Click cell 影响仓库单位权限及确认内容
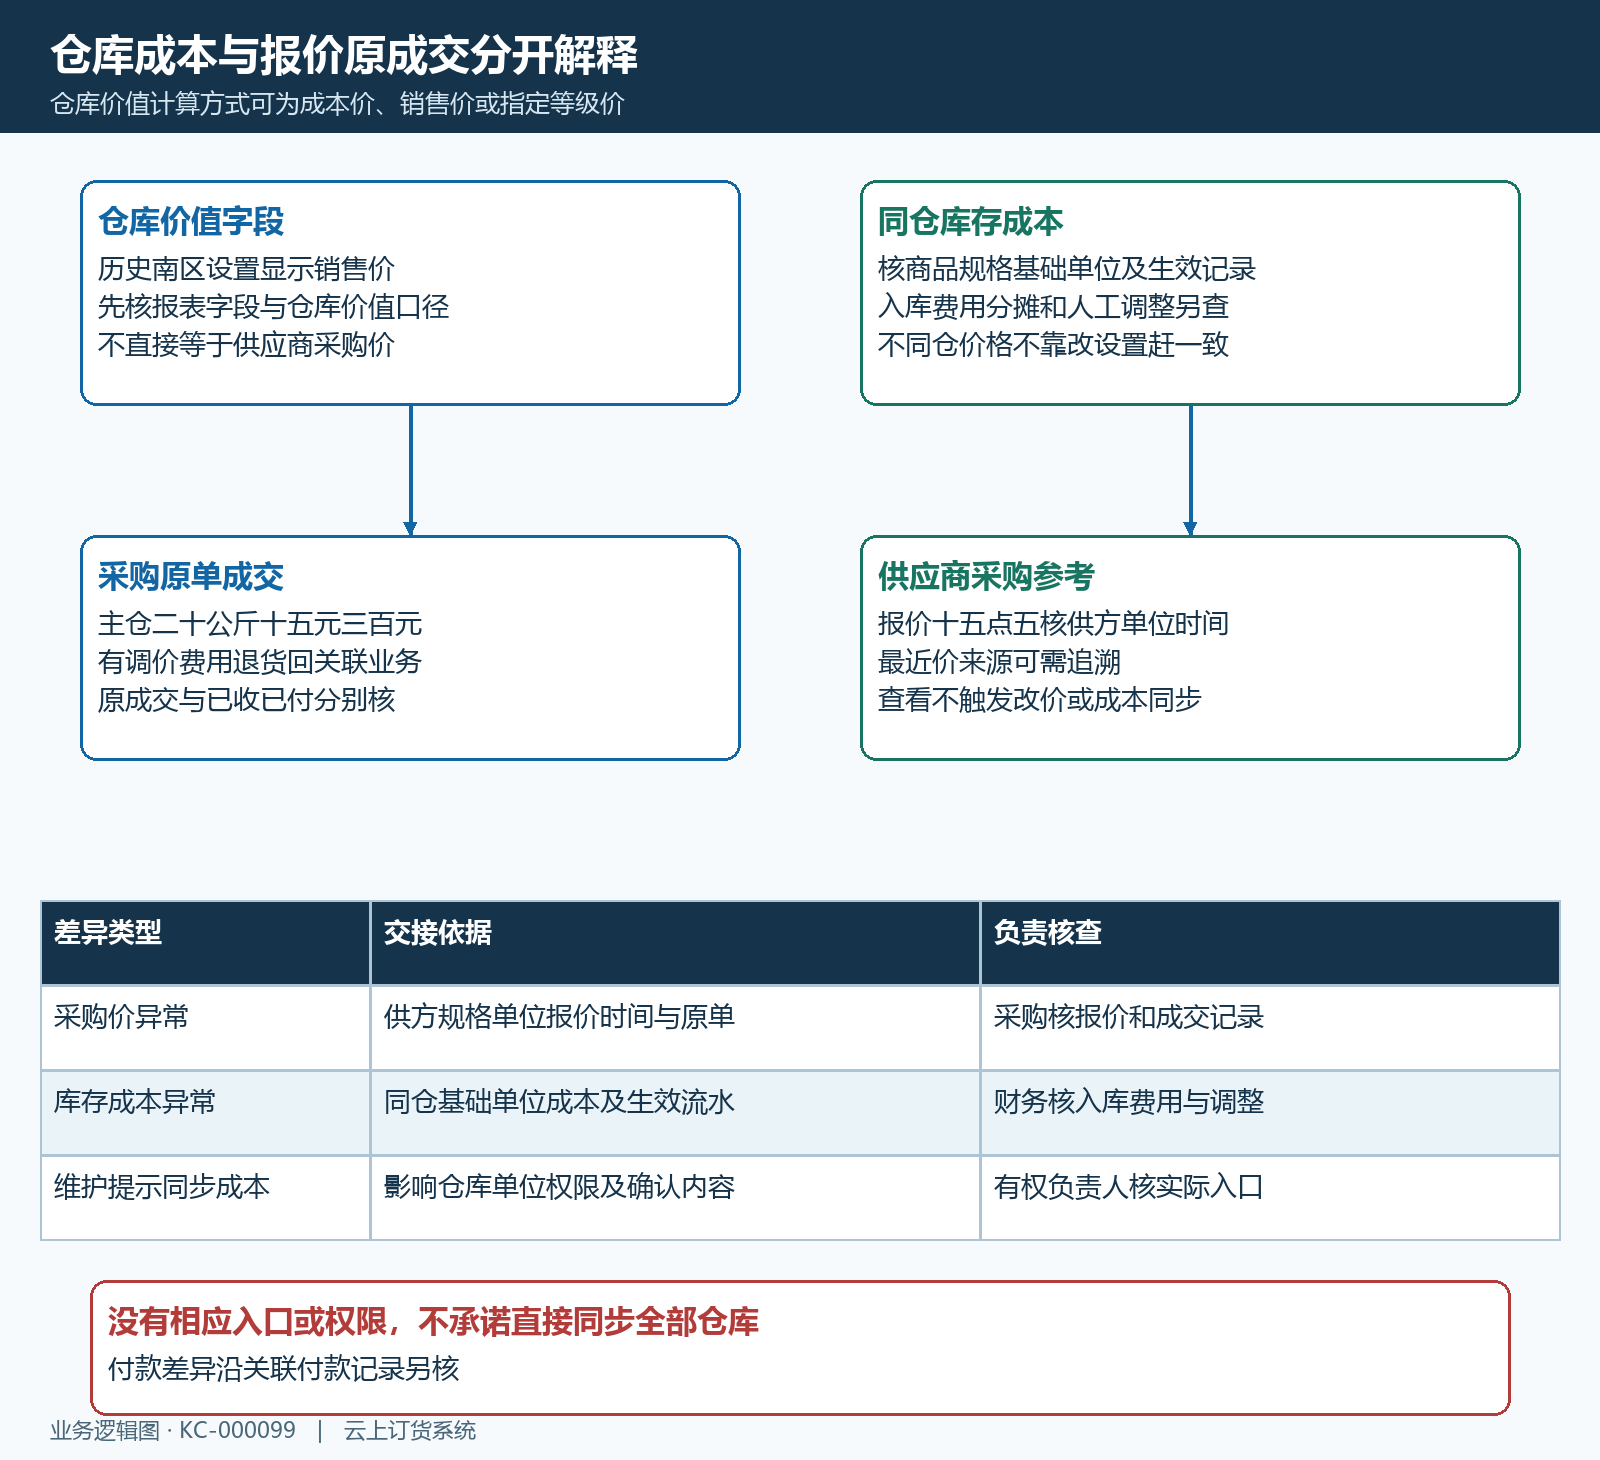 [x=675, y=1198]
